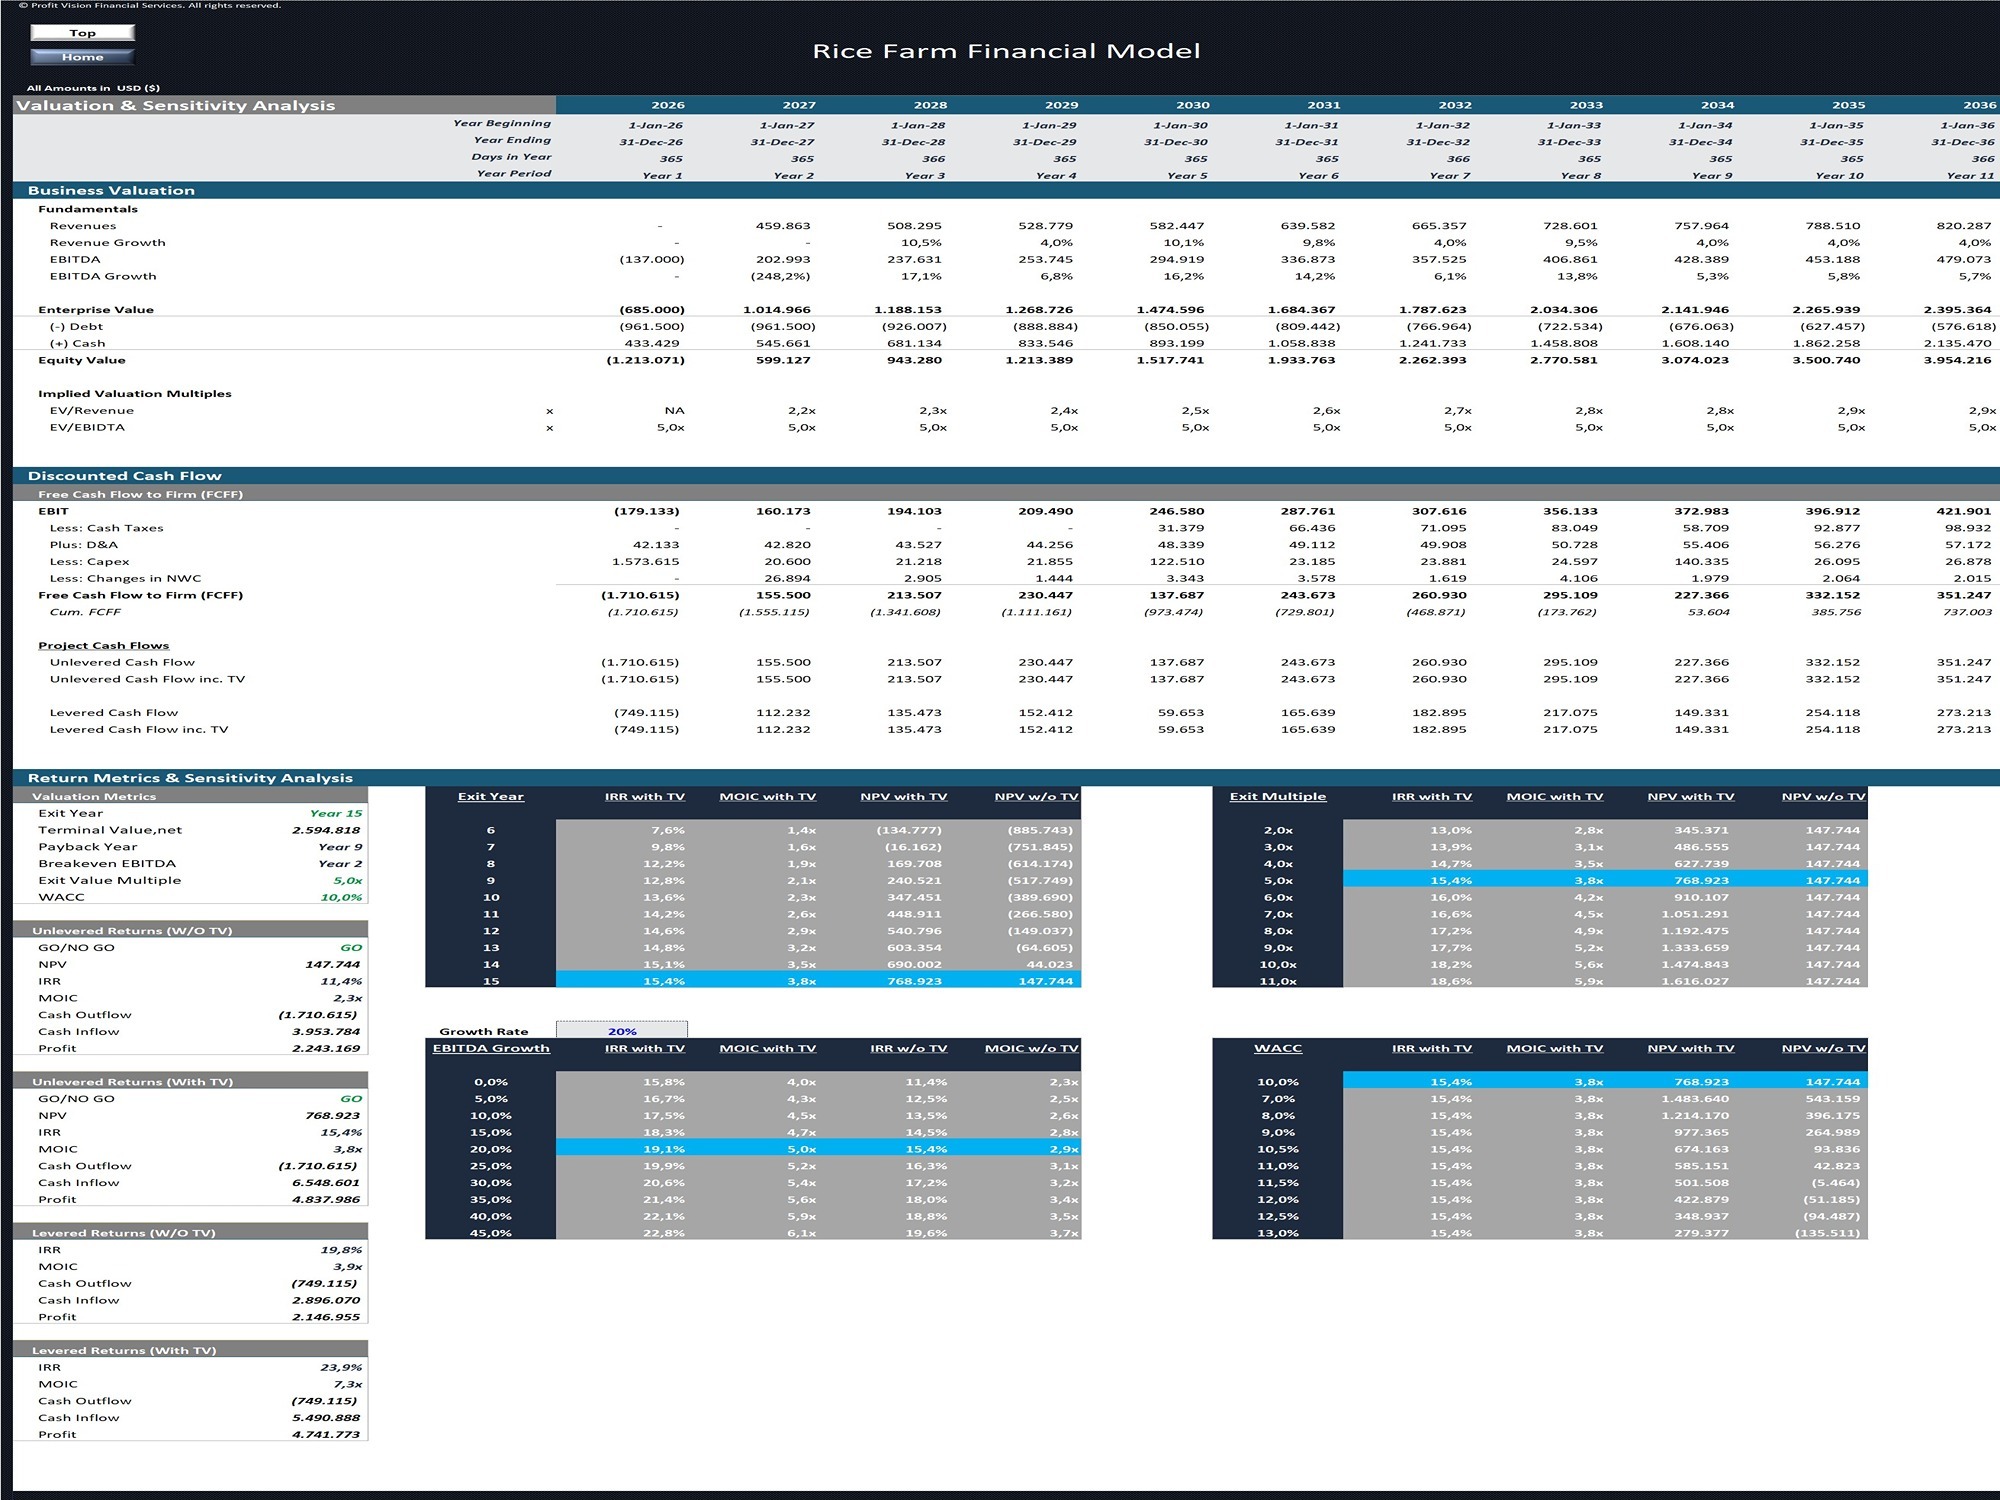Viewport: 2000px width, 1500px height.
Task: Click the WACC sensitivity table header
Action: click(x=1277, y=1048)
